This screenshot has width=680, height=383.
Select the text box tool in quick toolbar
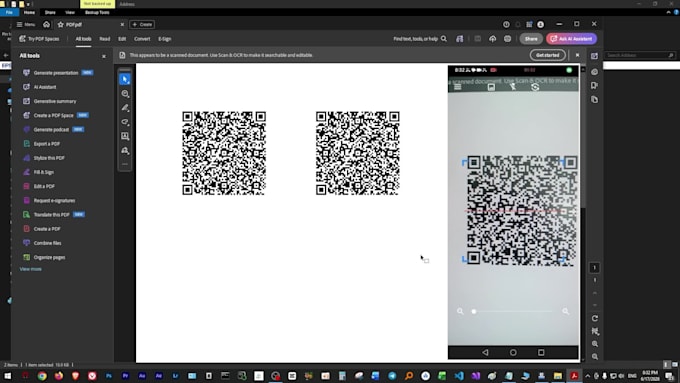(x=125, y=136)
